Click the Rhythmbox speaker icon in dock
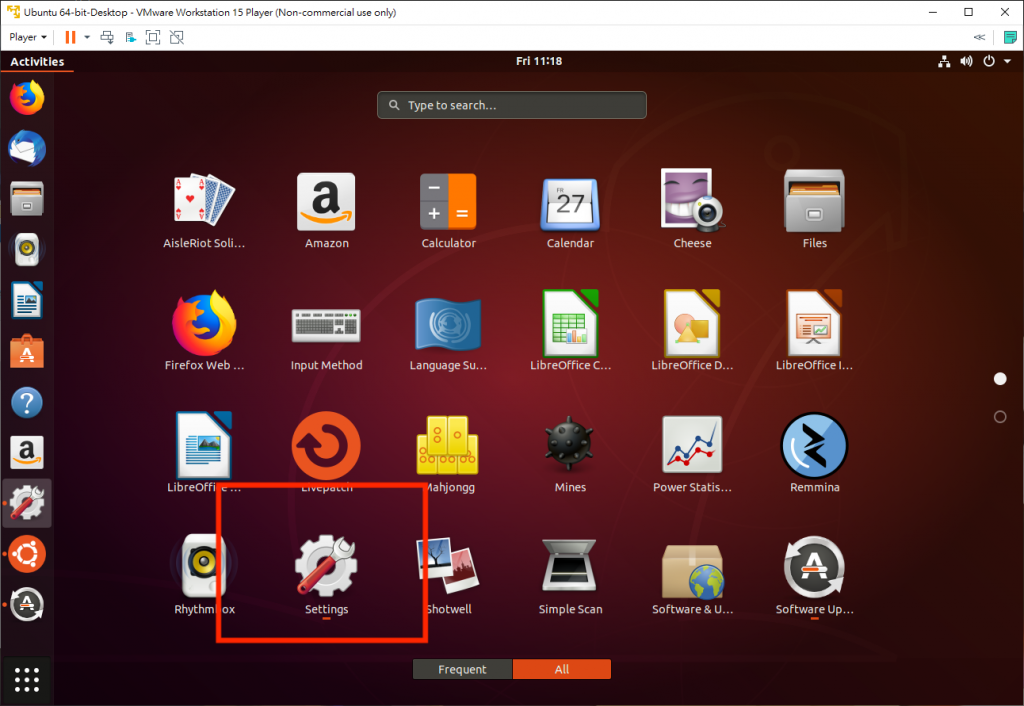The width and height of the screenshot is (1024, 706). pos(27,249)
